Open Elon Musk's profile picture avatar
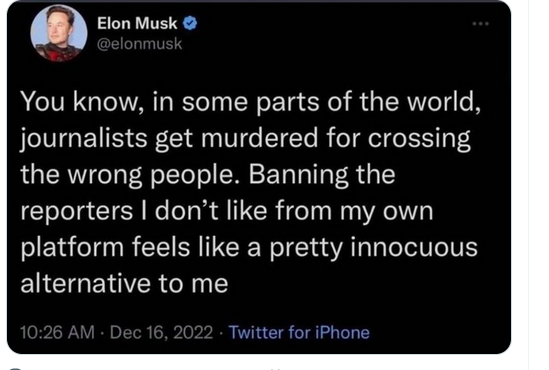The image size is (549, 370). click(58, 33)
